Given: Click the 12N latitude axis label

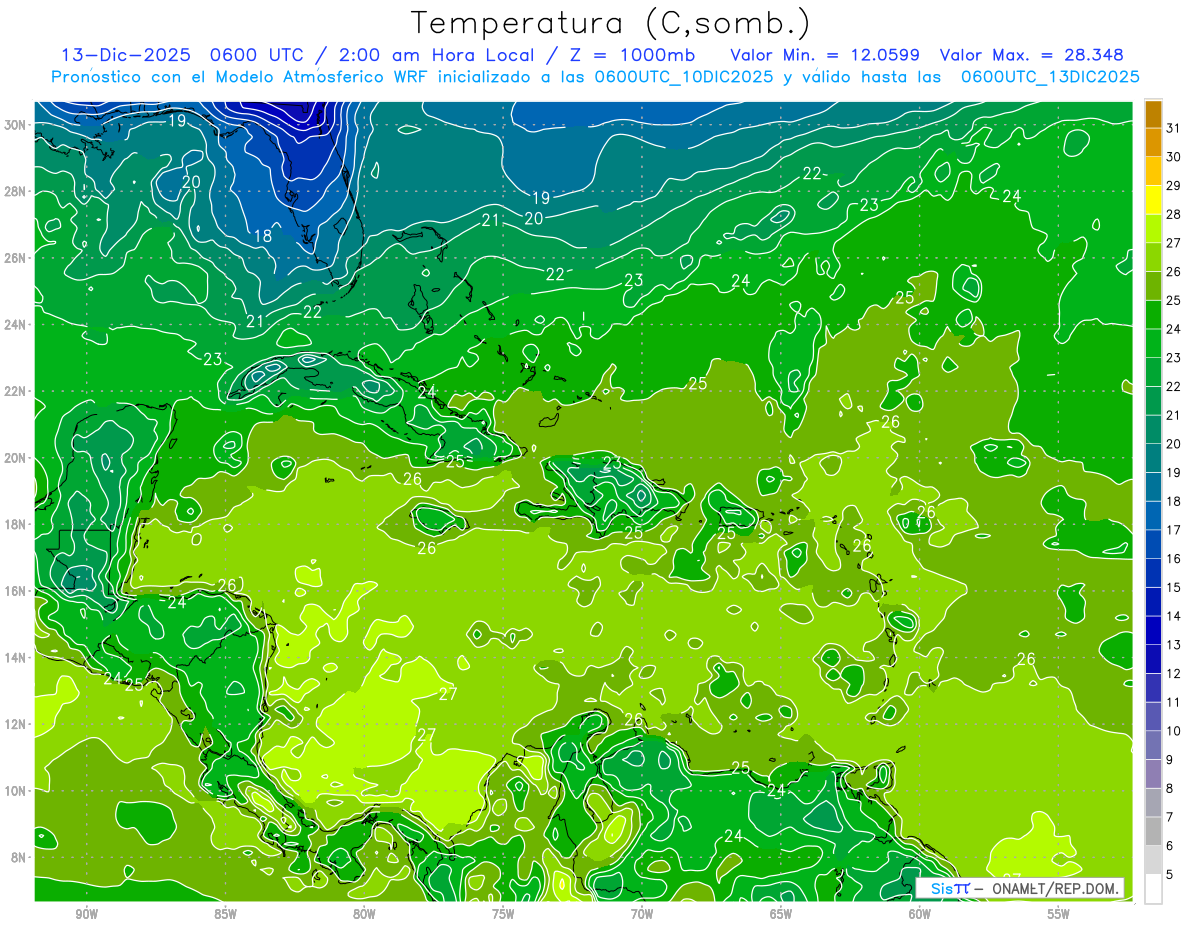Looking at the screenshot, I should coord(17,724).
